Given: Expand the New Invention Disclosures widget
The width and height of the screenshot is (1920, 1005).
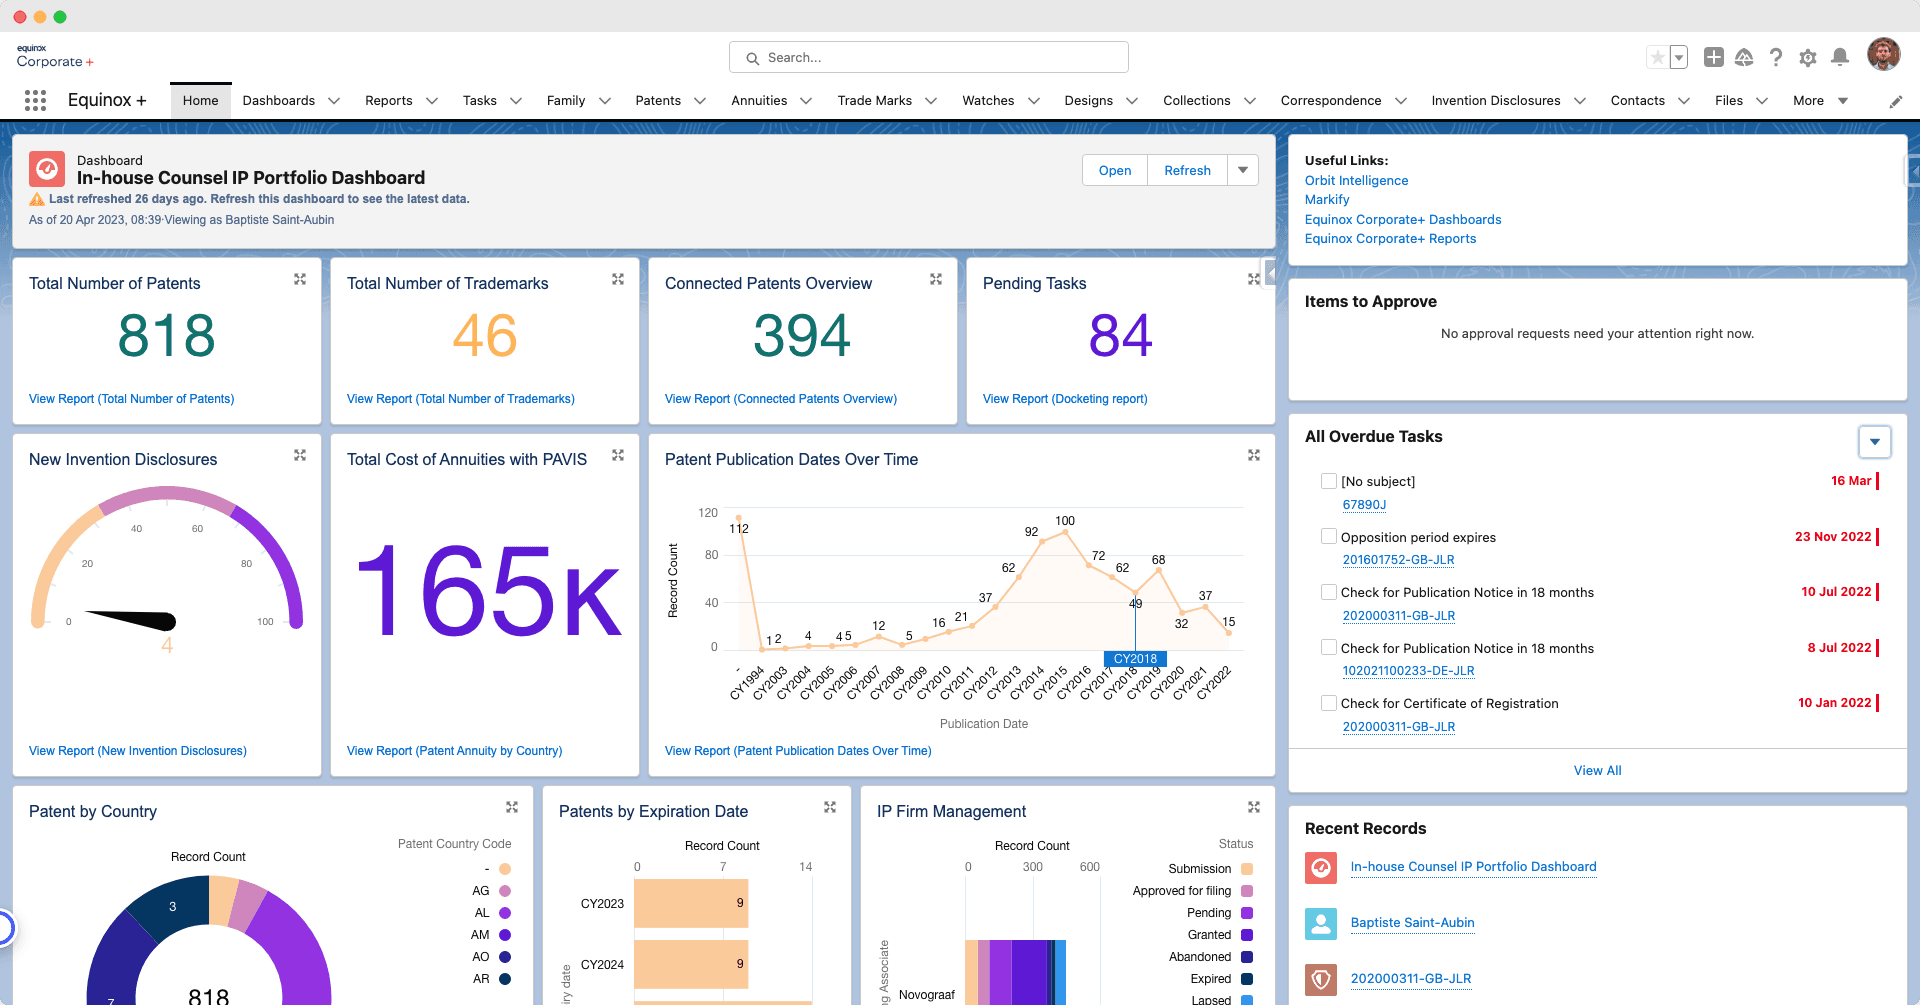Looking at the screenshot, I should point(300,455).
